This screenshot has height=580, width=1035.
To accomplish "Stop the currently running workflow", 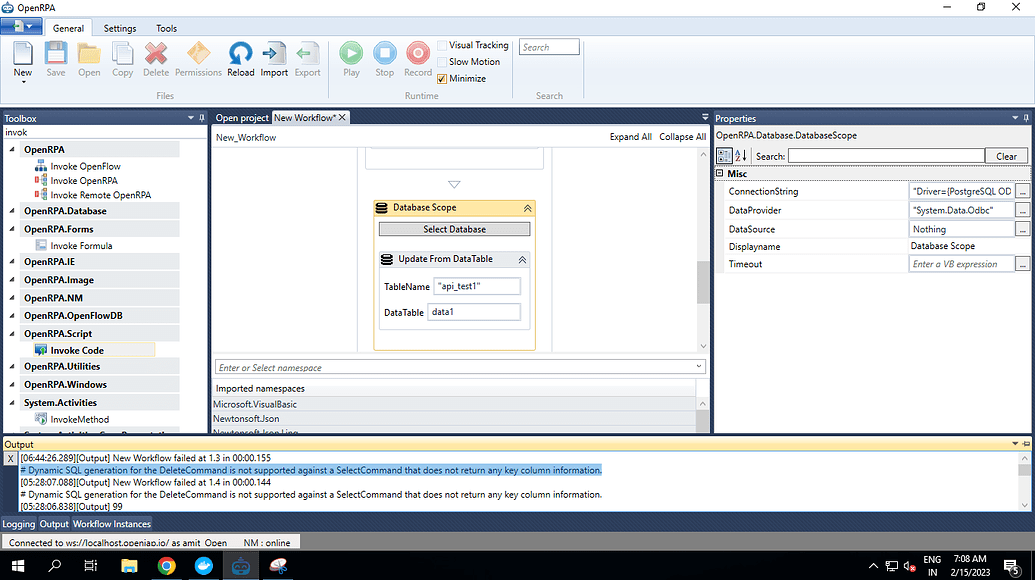I will (x=384, y=57).
